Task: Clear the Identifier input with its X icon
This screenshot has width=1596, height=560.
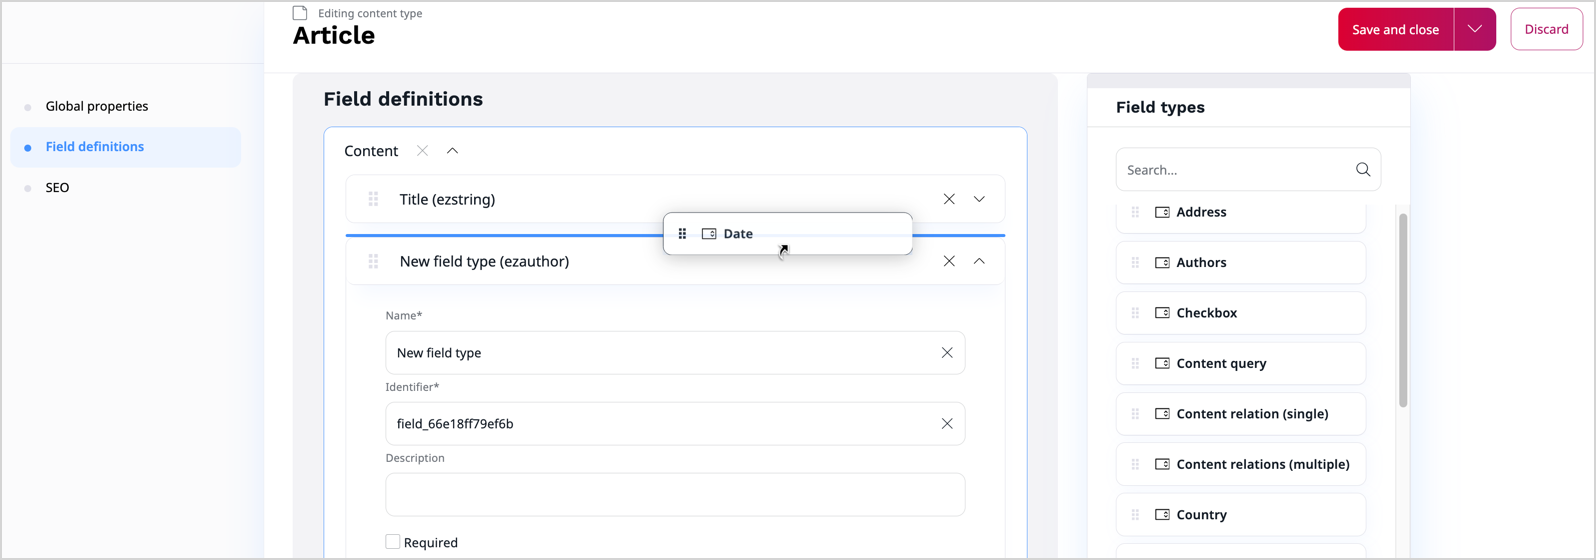Action: pyautogui.click(x=946, y=424)
